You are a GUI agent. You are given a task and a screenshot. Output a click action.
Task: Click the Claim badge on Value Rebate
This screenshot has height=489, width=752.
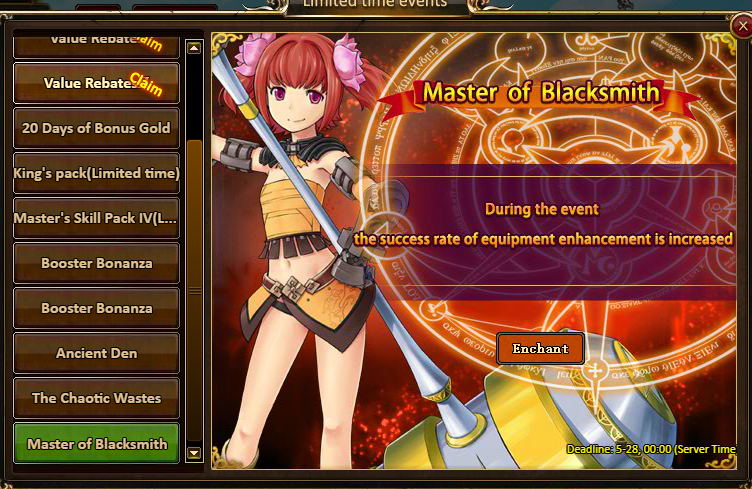146,84
